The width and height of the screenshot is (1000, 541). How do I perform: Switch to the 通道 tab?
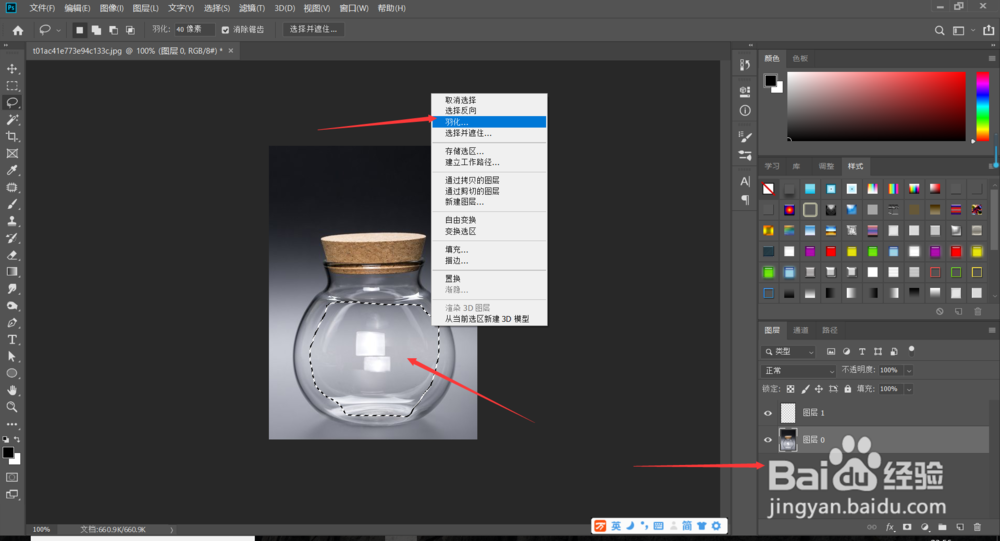[x=800, y=330]
